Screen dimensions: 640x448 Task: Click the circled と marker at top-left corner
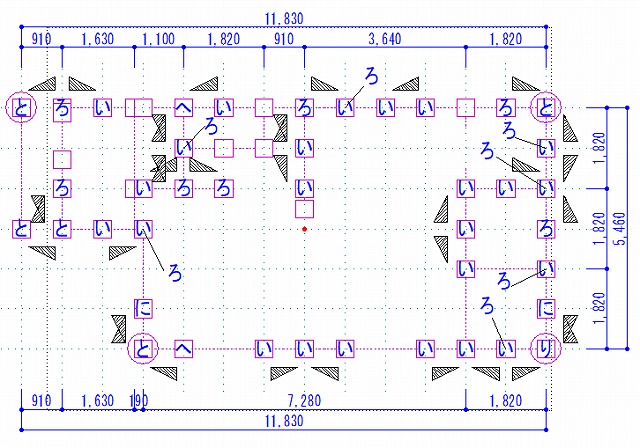[x=20, y=107]
